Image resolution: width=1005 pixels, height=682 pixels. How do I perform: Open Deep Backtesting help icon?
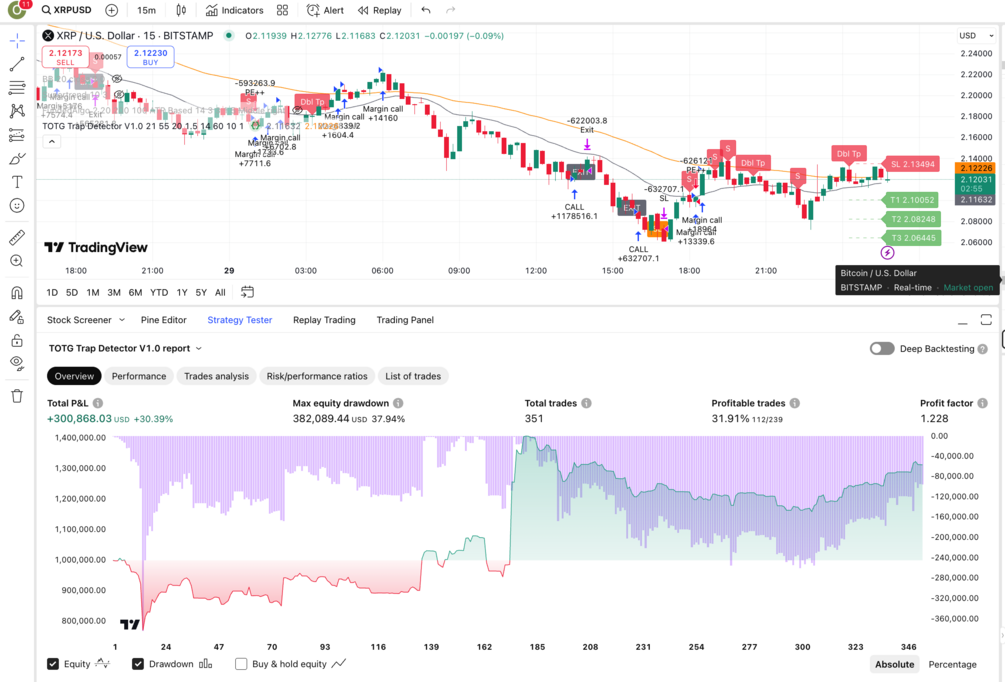coord(983,349)
